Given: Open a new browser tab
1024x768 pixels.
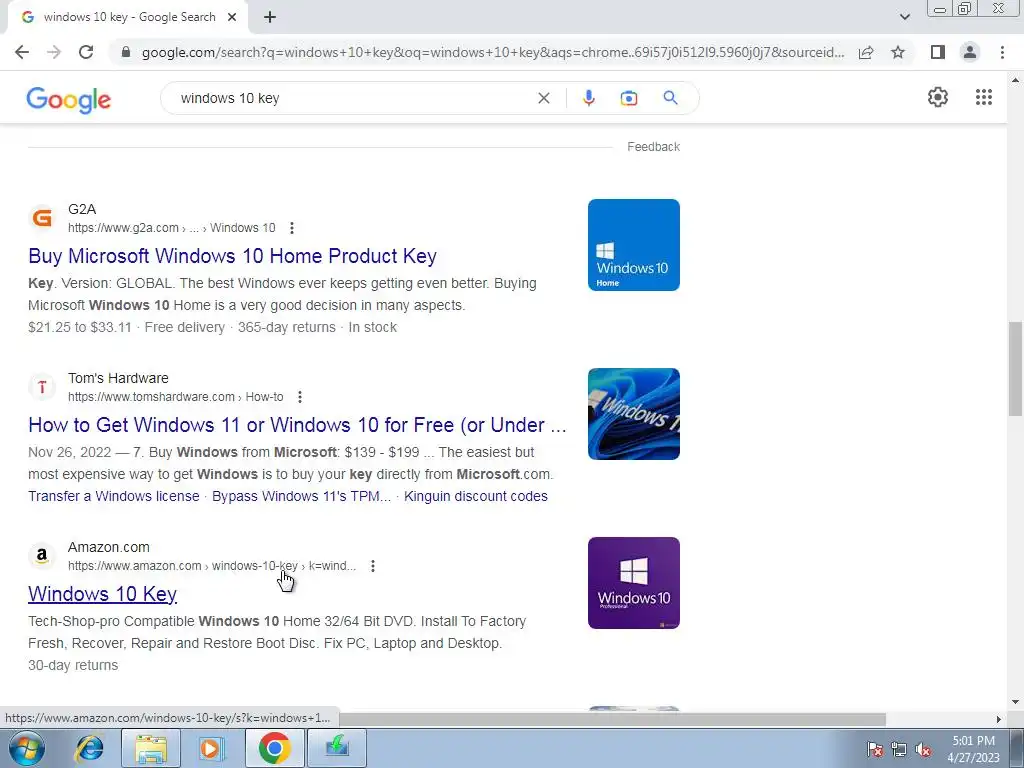Looking at the screenshot, I should coord(270,18).
